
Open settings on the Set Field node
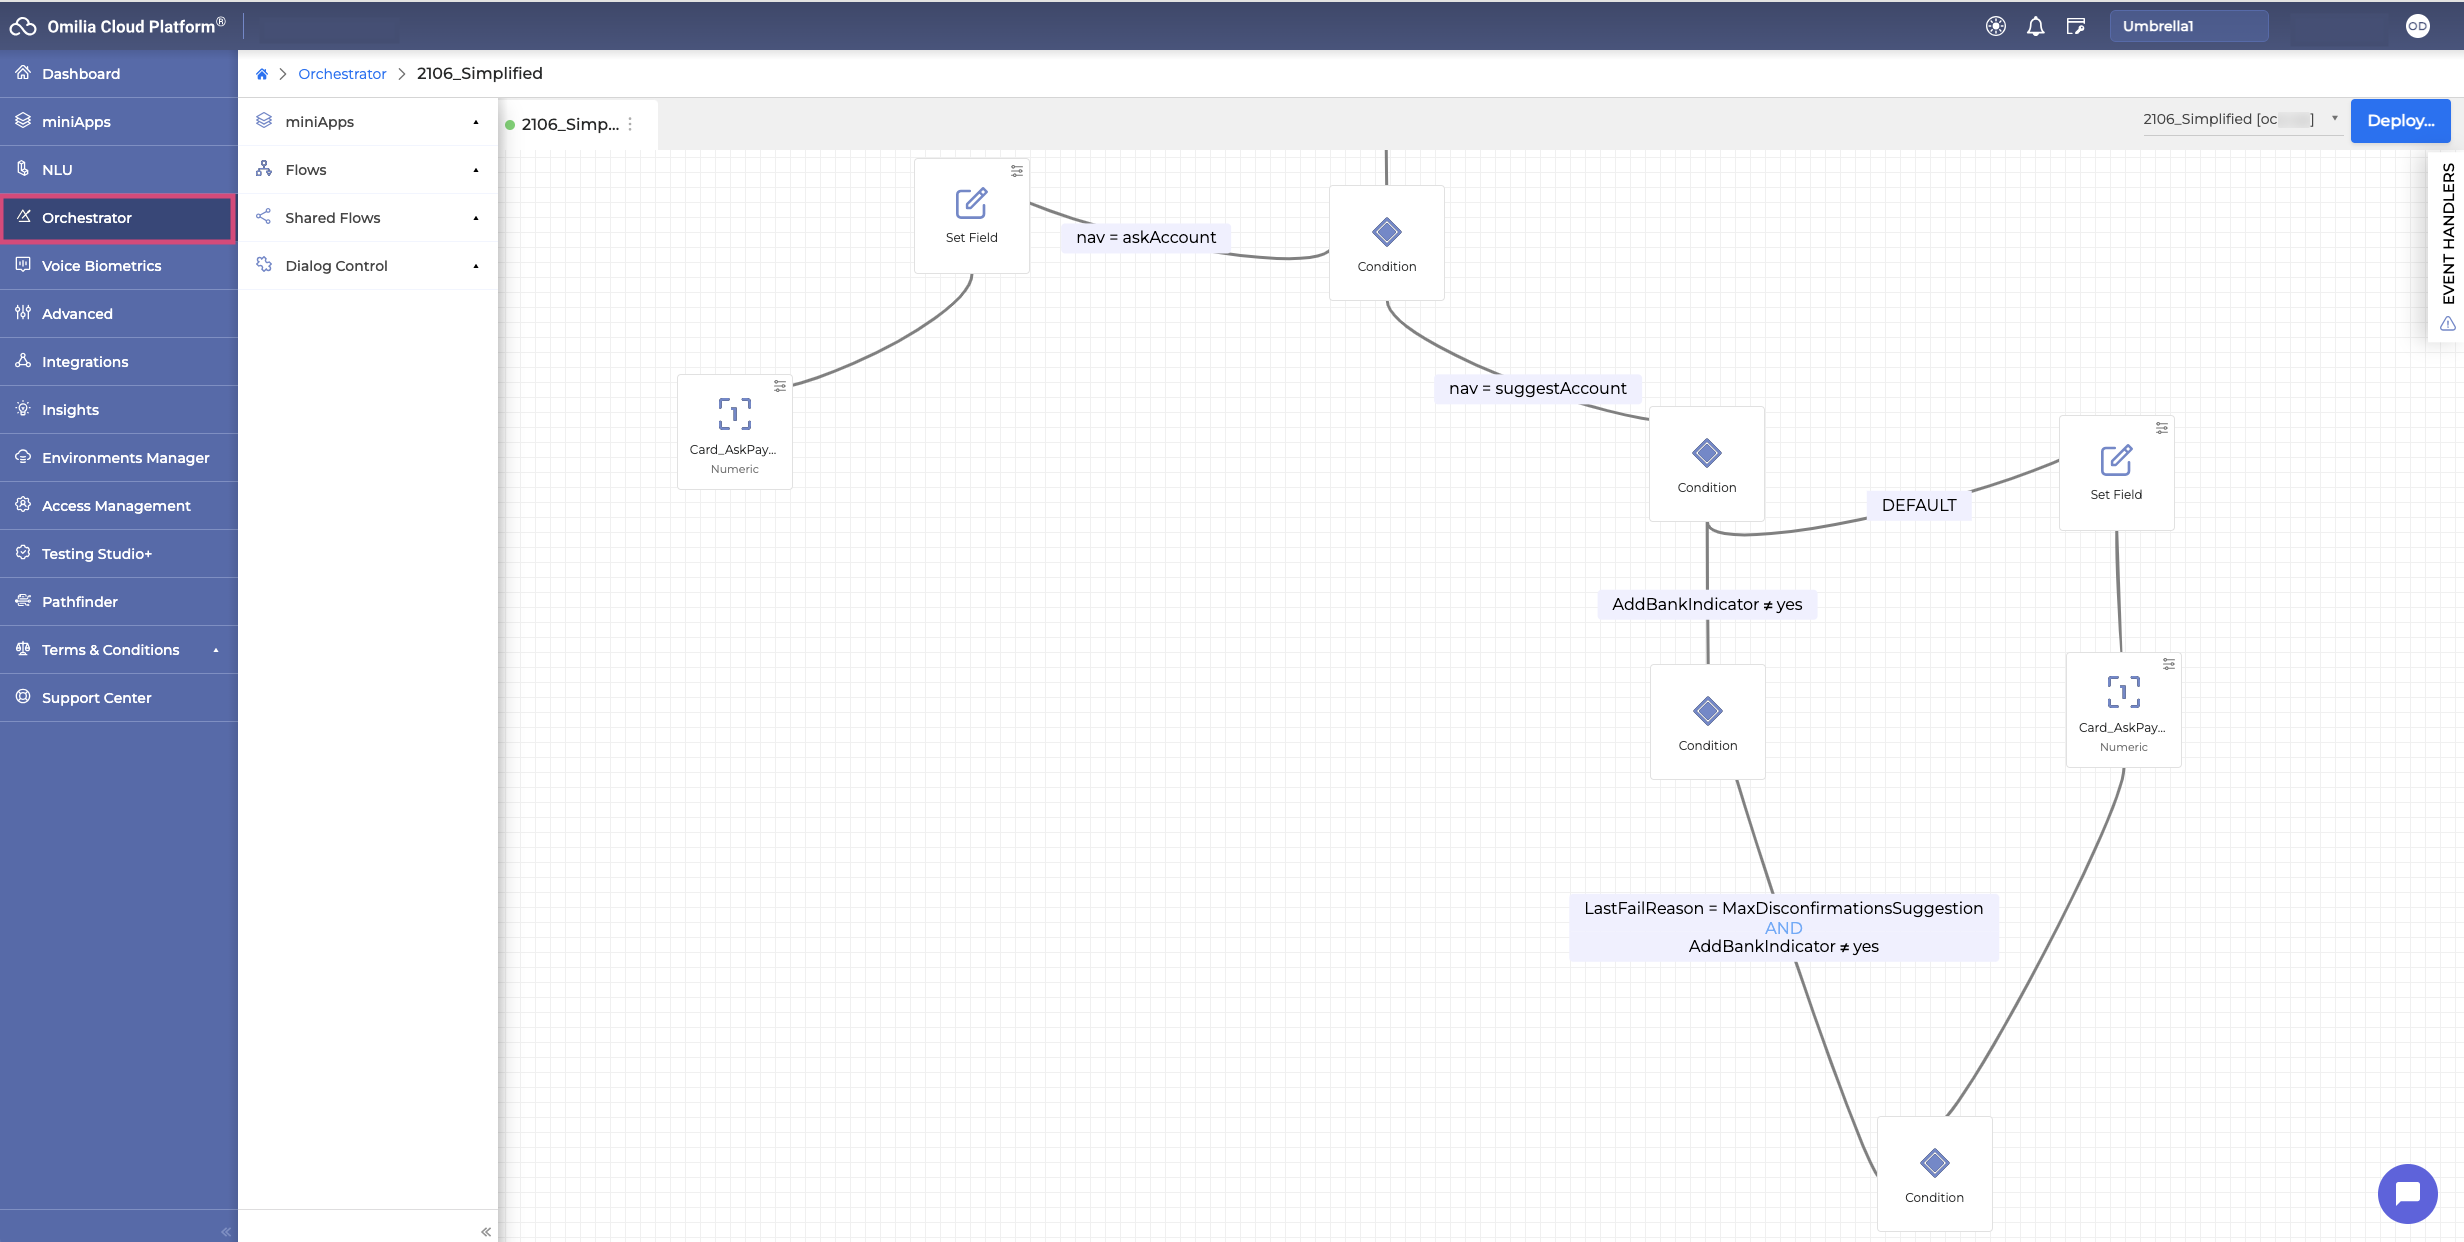pos(1017,171)
